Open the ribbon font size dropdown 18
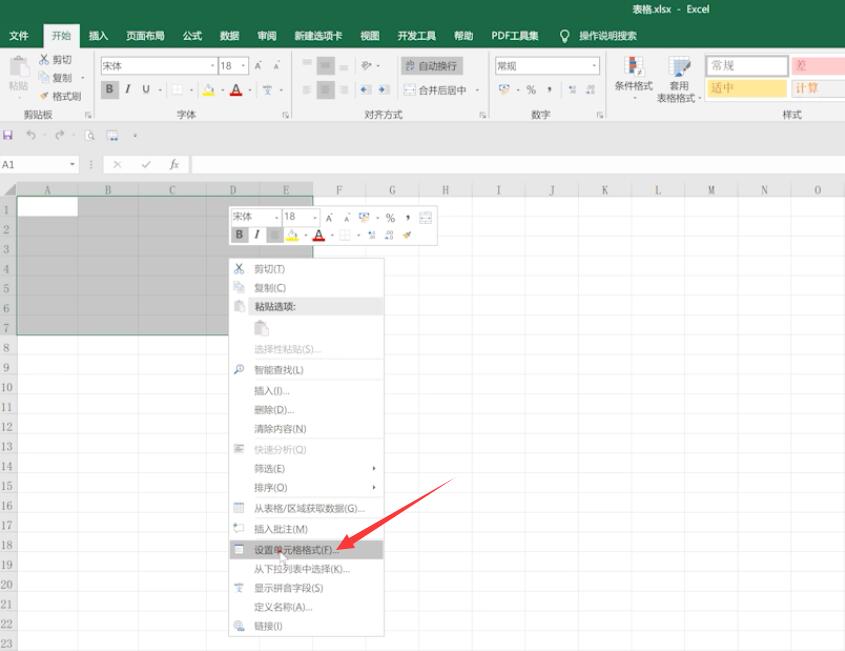Image resolution: width=845 pixels, height=651 pixels. coord(244,66)
